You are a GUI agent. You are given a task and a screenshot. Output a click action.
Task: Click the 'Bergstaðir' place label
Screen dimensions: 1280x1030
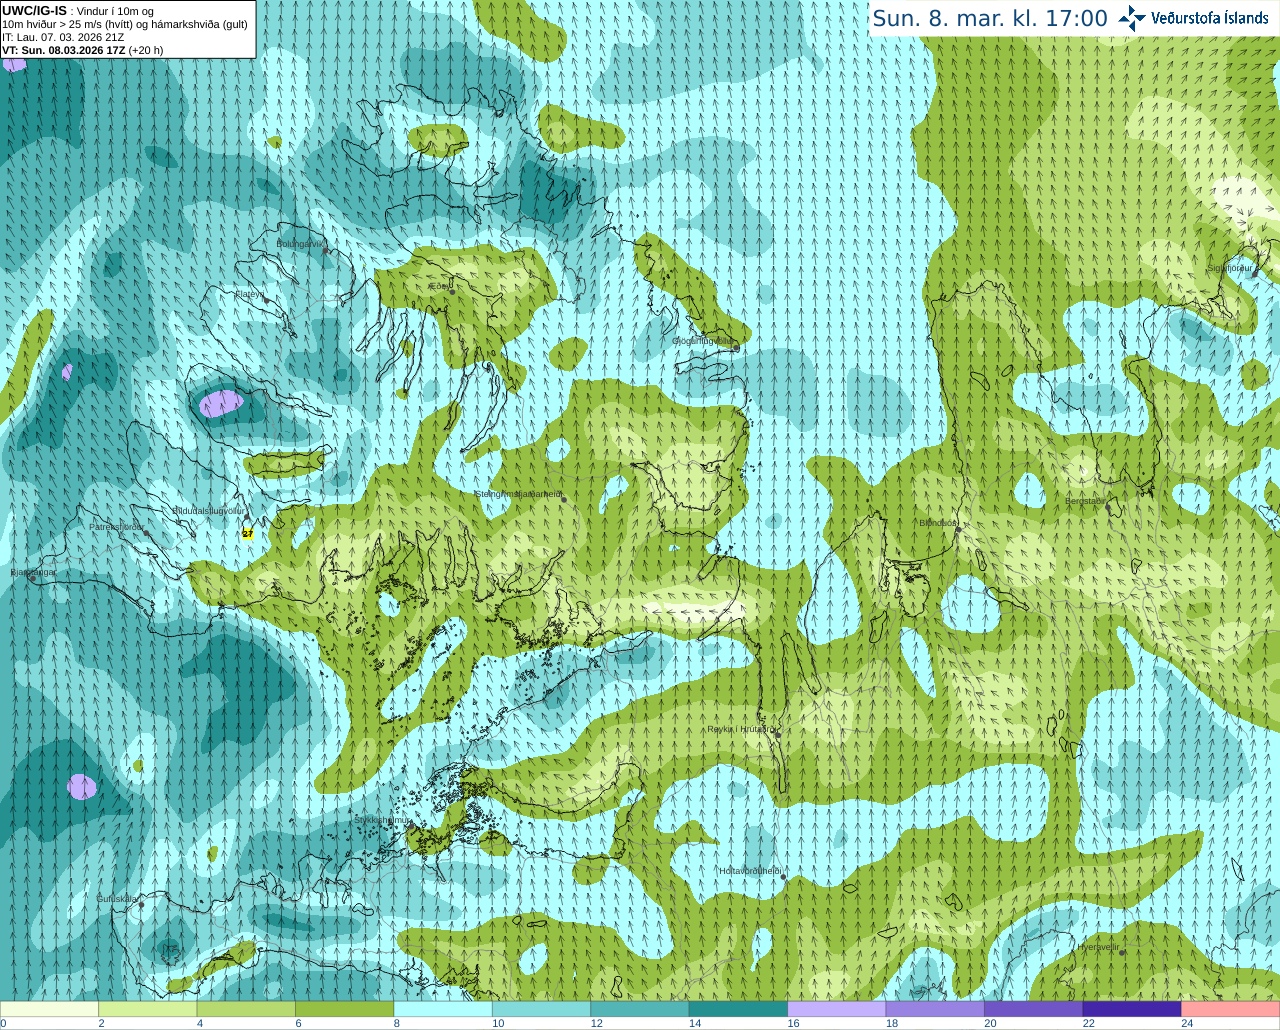point(1084,501)
